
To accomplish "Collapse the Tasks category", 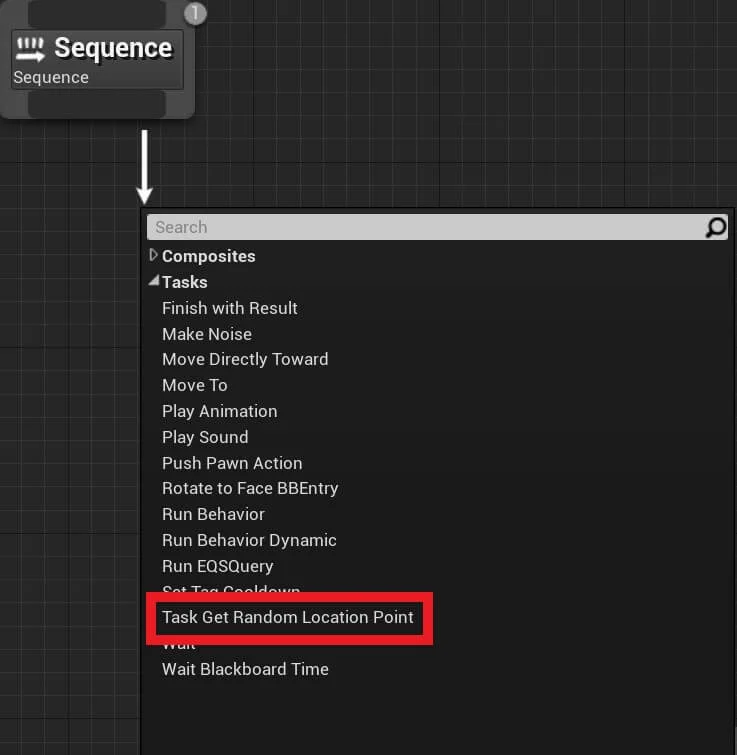I will 154,281.
